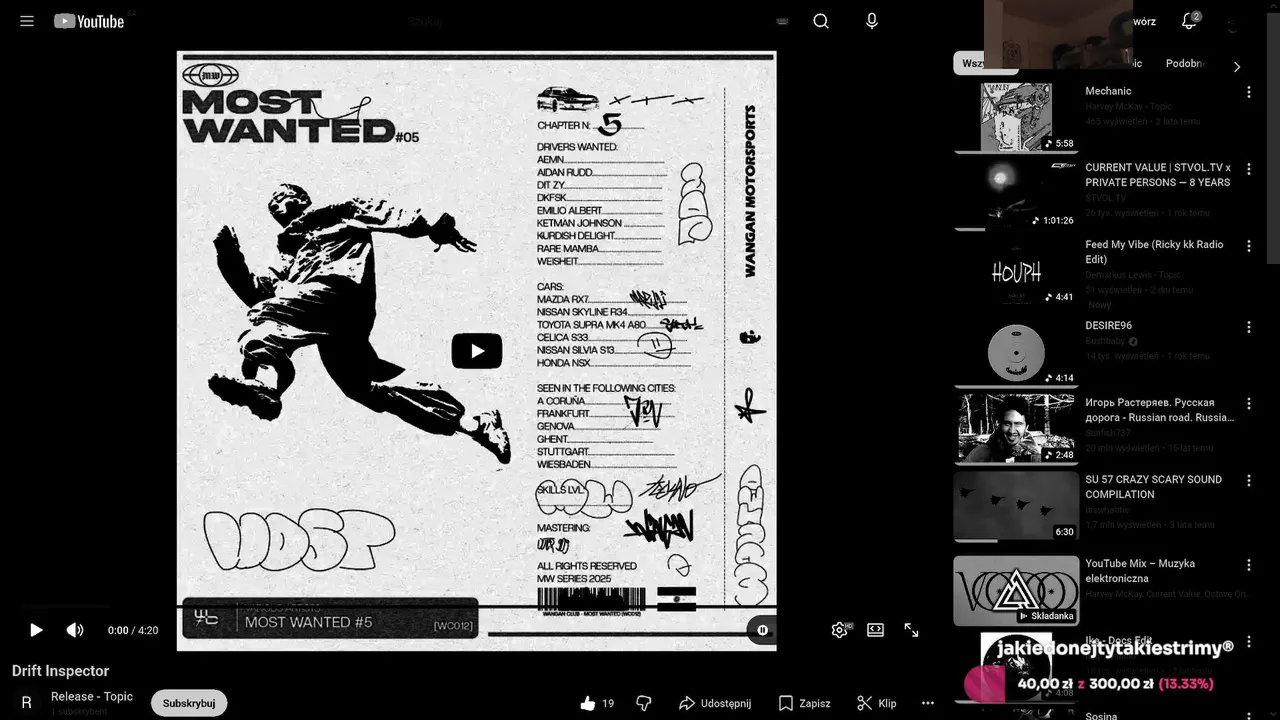Open DESIRE96 video title

click(1108, 325)
